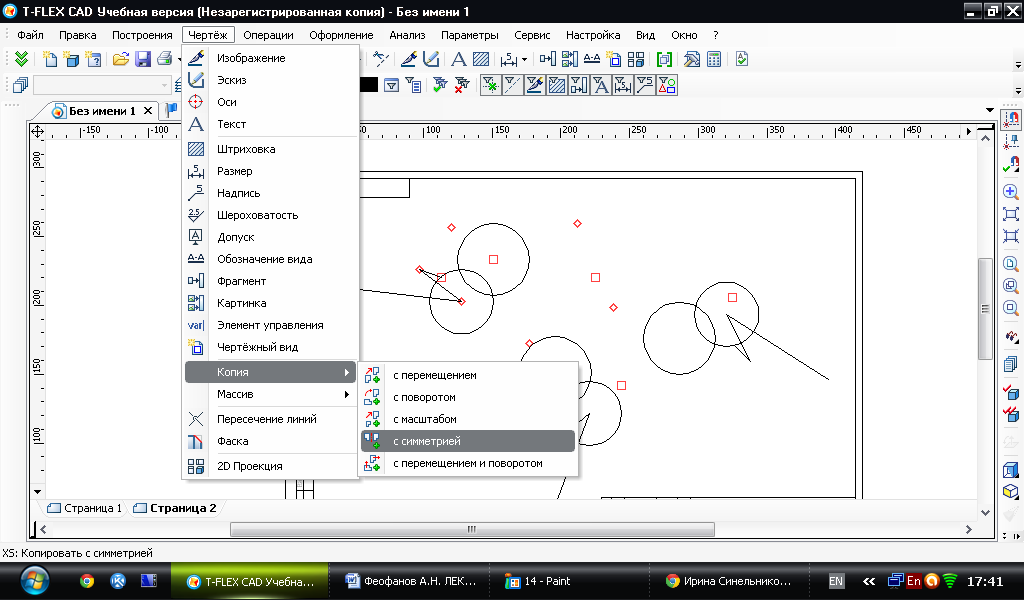Select copy с перемещением и поворотом
Viewport: 1024px width, 600px height.
tap(468, 463)
